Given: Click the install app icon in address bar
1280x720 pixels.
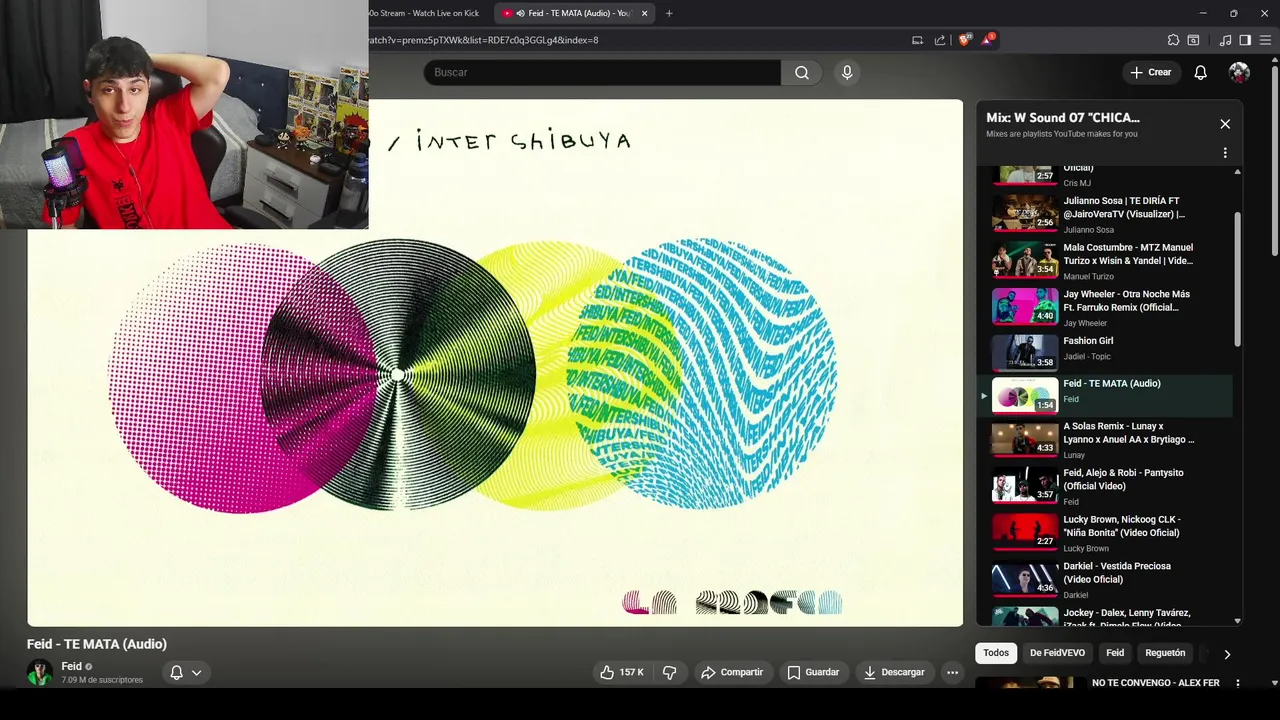Looking at the screenshot, I should 917,40.
